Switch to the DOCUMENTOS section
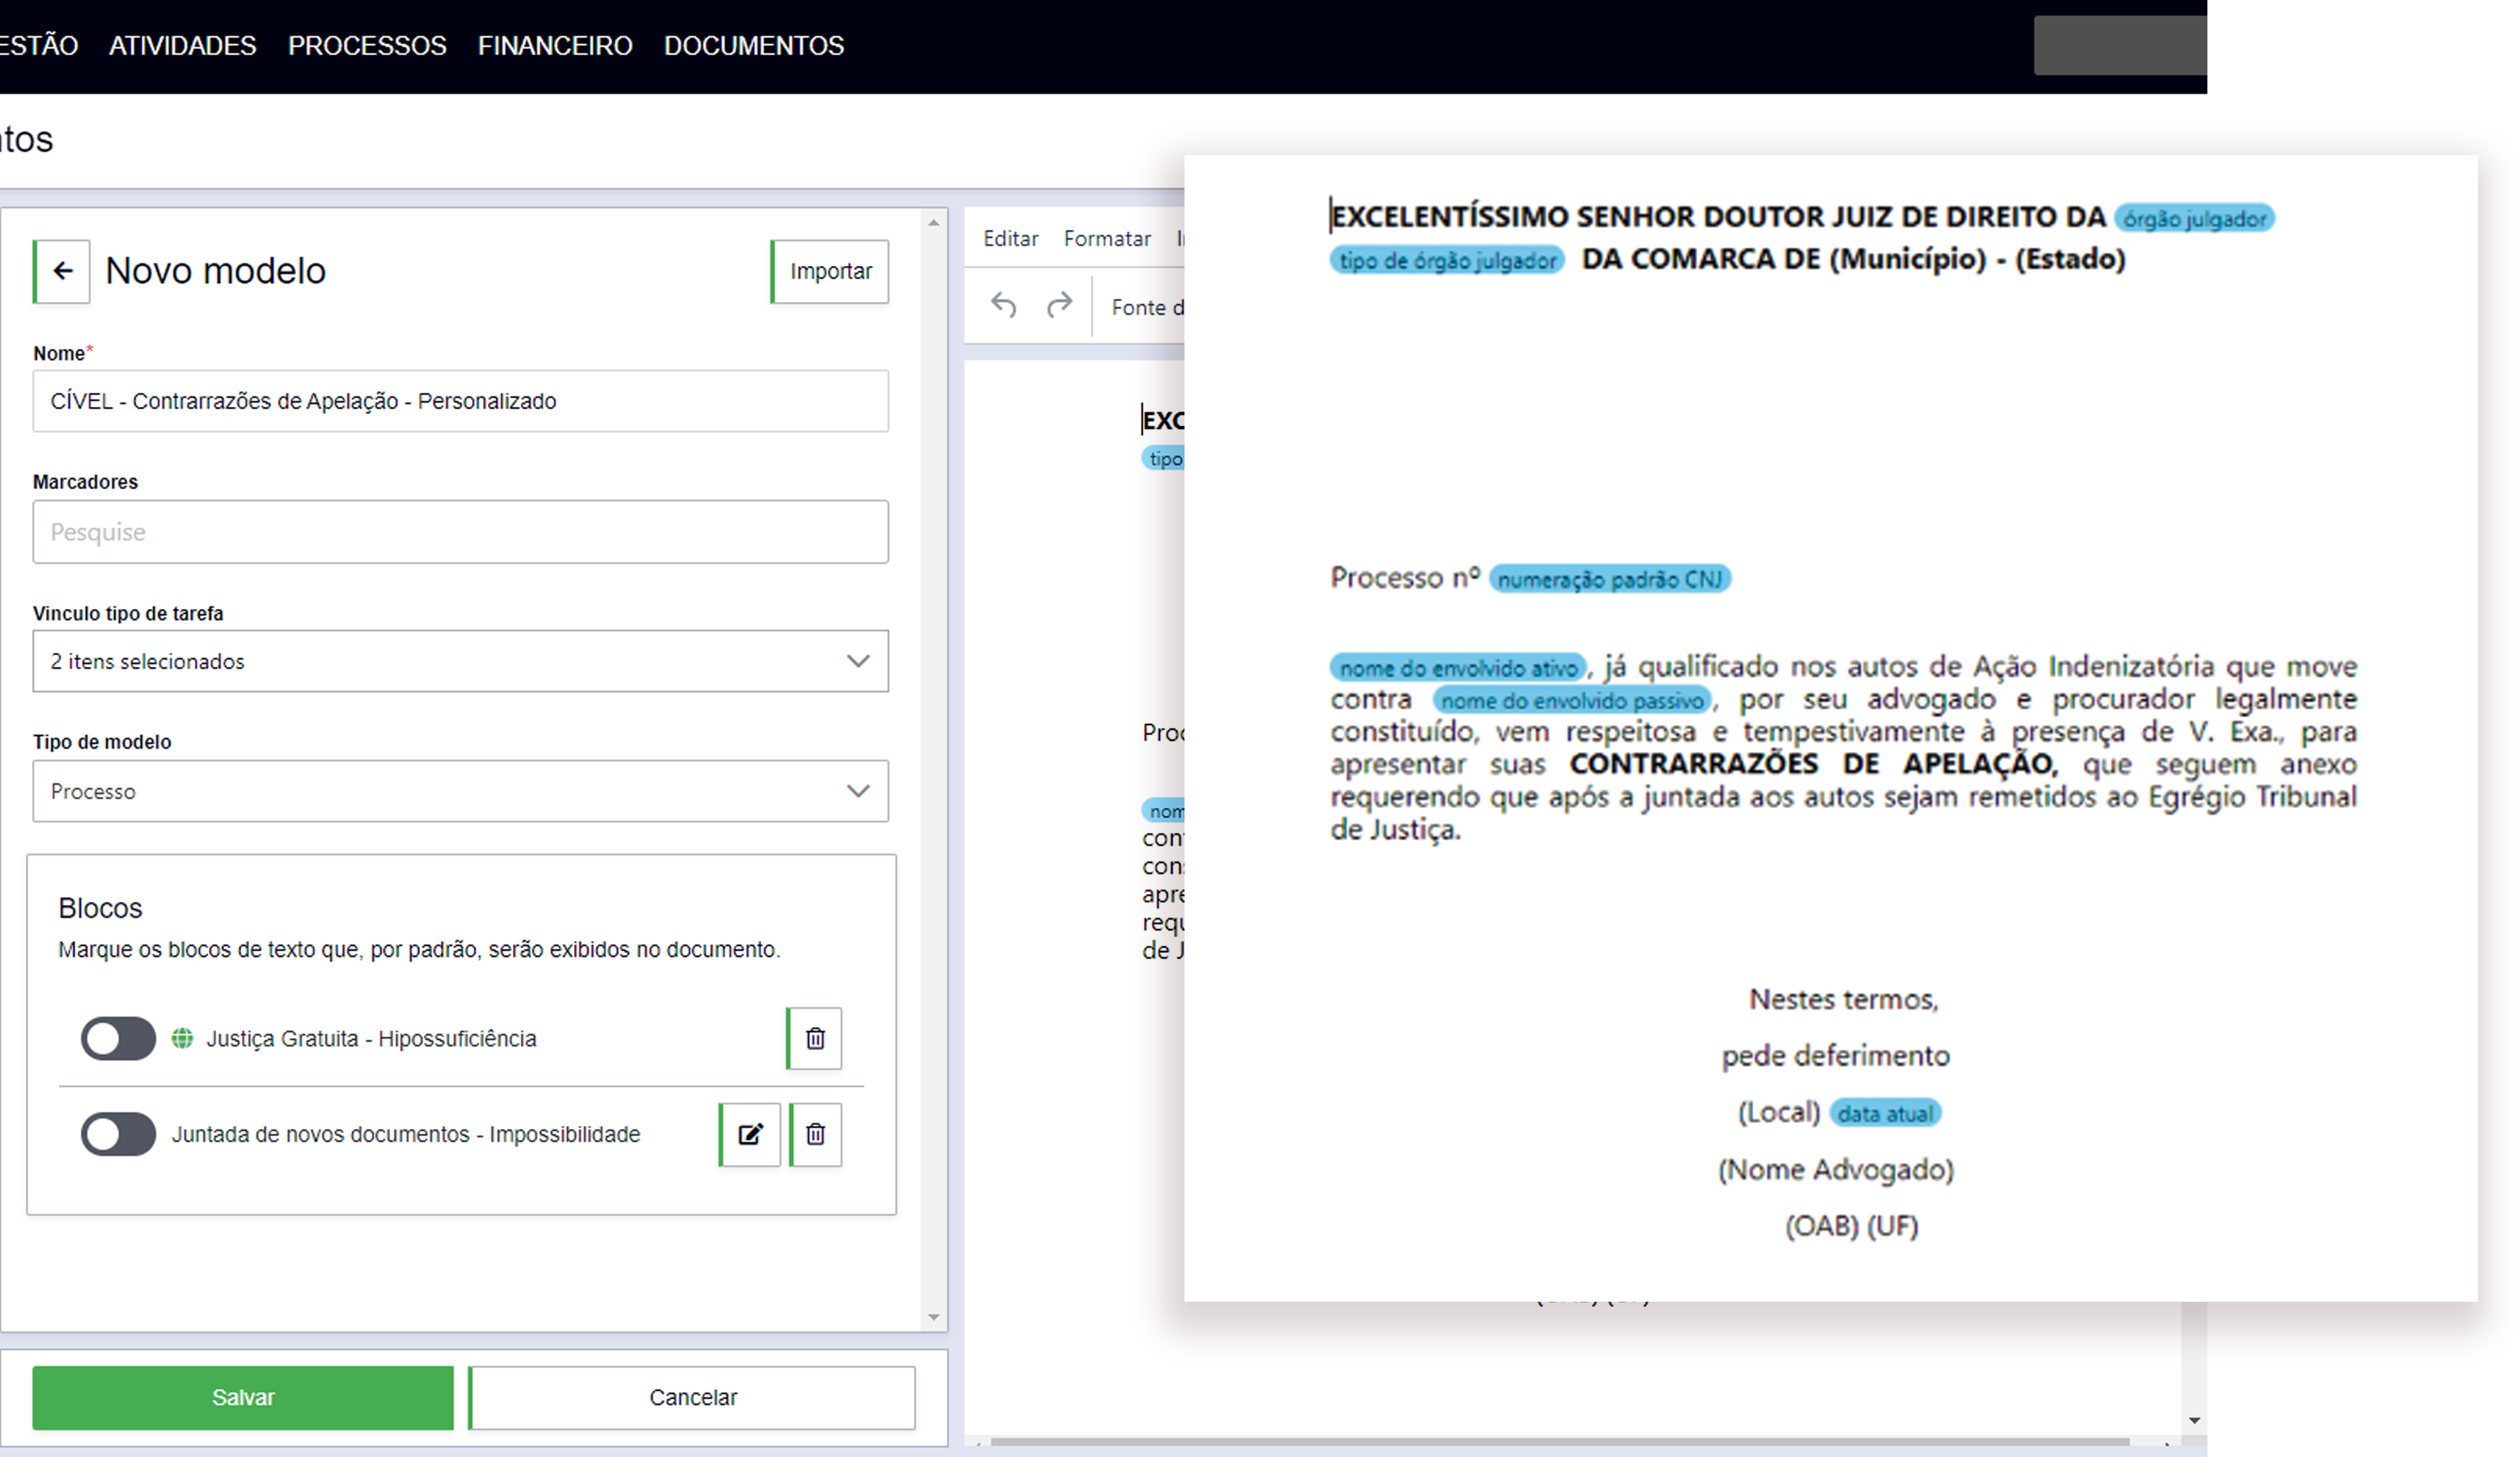The height and width of the screenshot is (1457, 2520). [x=753, y=45]
